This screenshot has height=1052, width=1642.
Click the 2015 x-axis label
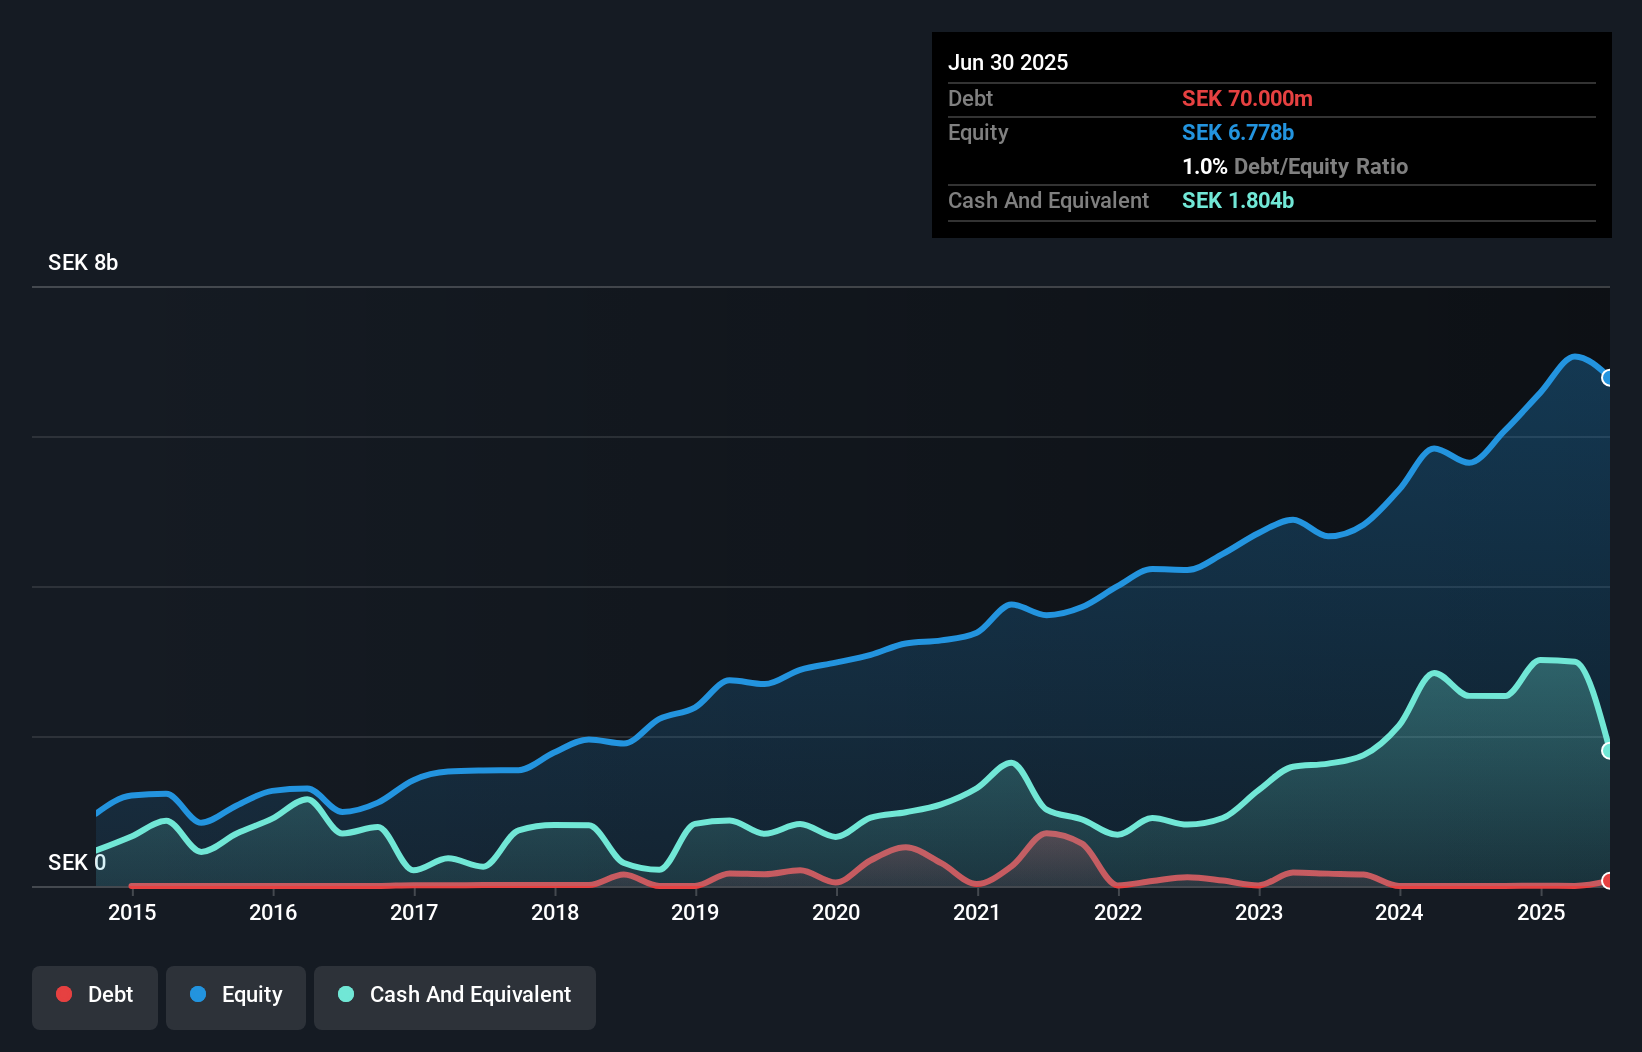(132, 912)
